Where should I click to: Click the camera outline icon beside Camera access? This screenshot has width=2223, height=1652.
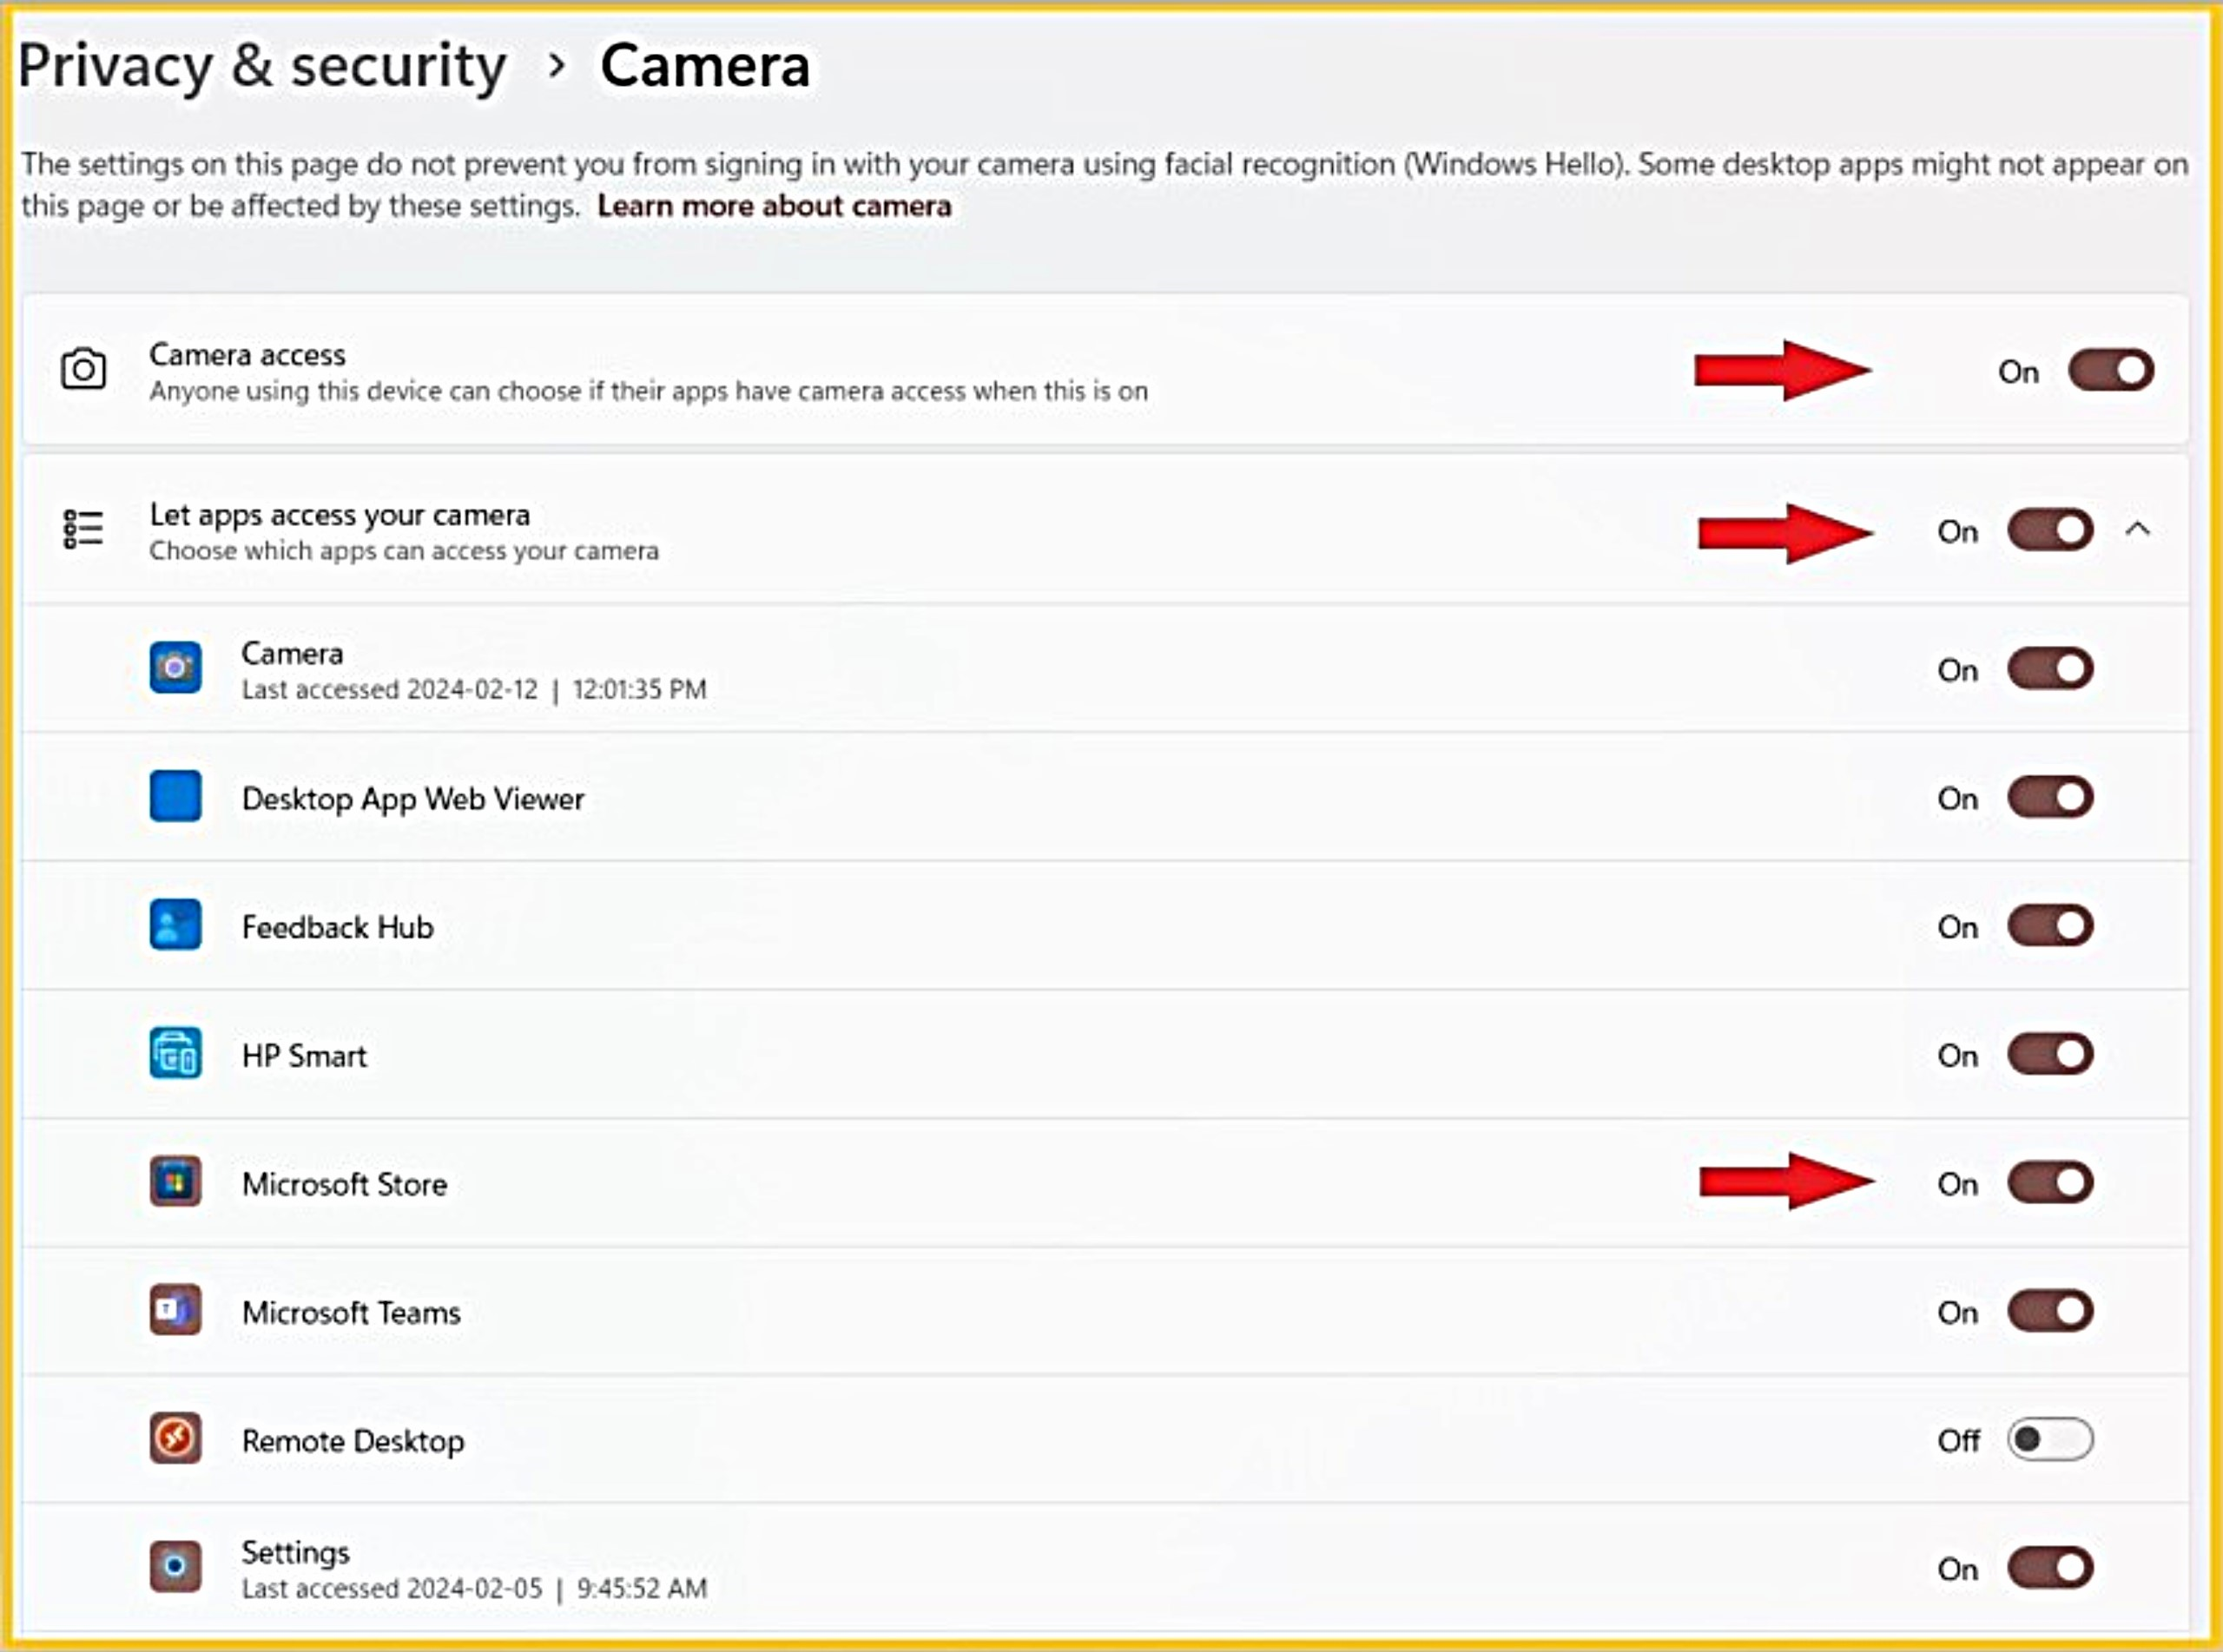click(83, 369)
